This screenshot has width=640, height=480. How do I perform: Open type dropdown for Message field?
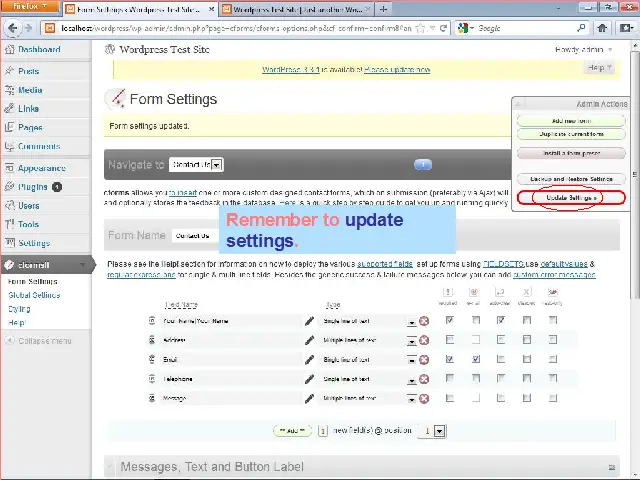(x=411, y=399)
